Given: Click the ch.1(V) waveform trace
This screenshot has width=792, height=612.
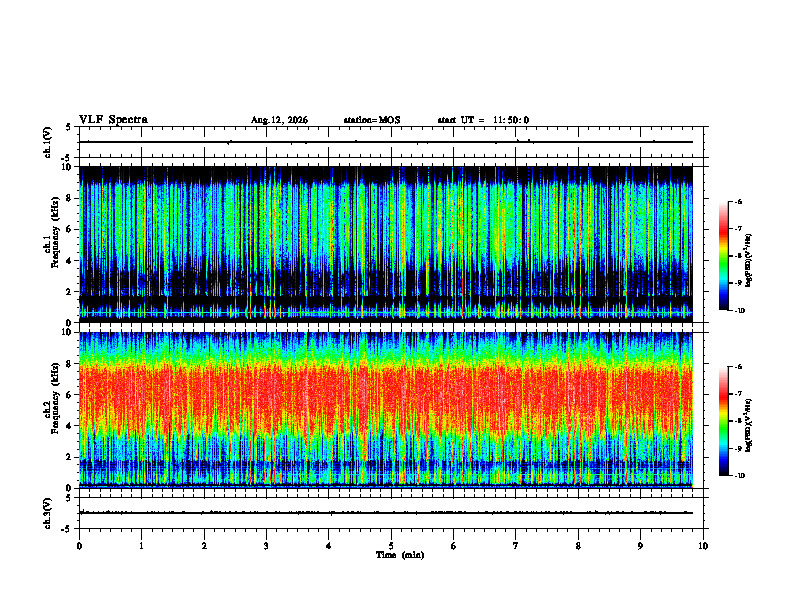Looking at the screenshot, I should point(386,142).
